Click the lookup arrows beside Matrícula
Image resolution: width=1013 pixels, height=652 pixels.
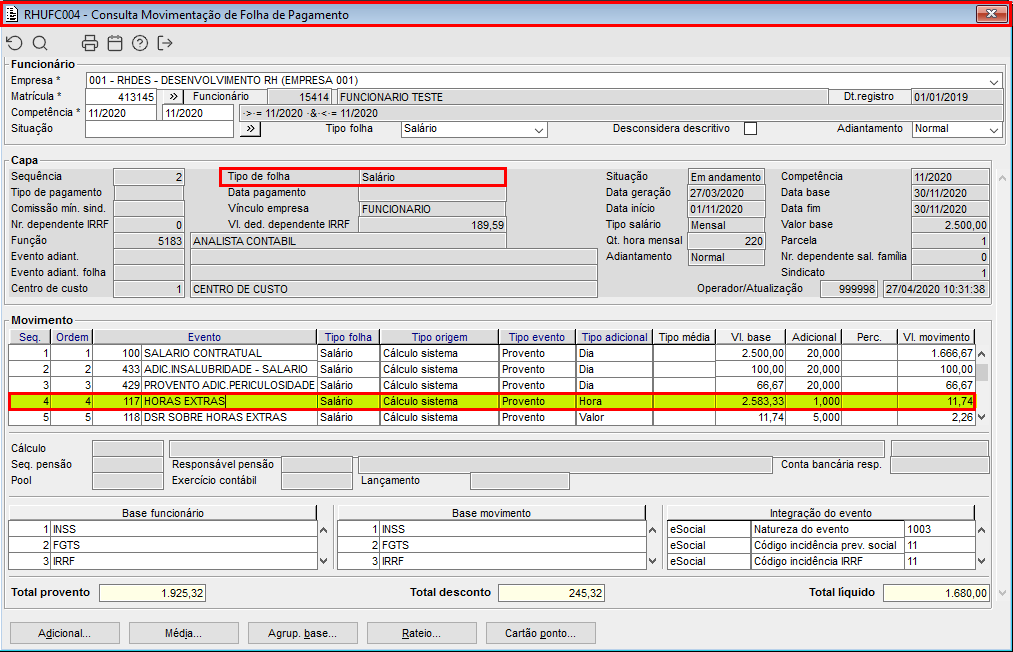172,97
